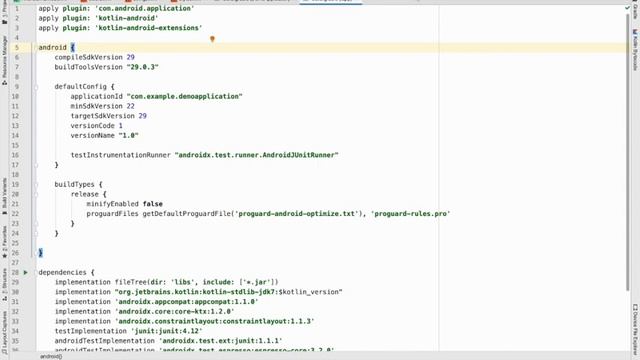This screenshot has width=640, height=360.
Task: Click the 'androidx.test.ext:junit:1.1.1' string
Action: coord(221,341)
